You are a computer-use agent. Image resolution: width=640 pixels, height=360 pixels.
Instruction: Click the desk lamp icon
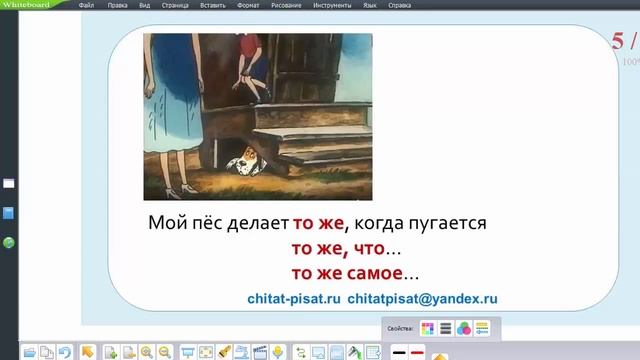pyautogui.click(x=242, y=352)
